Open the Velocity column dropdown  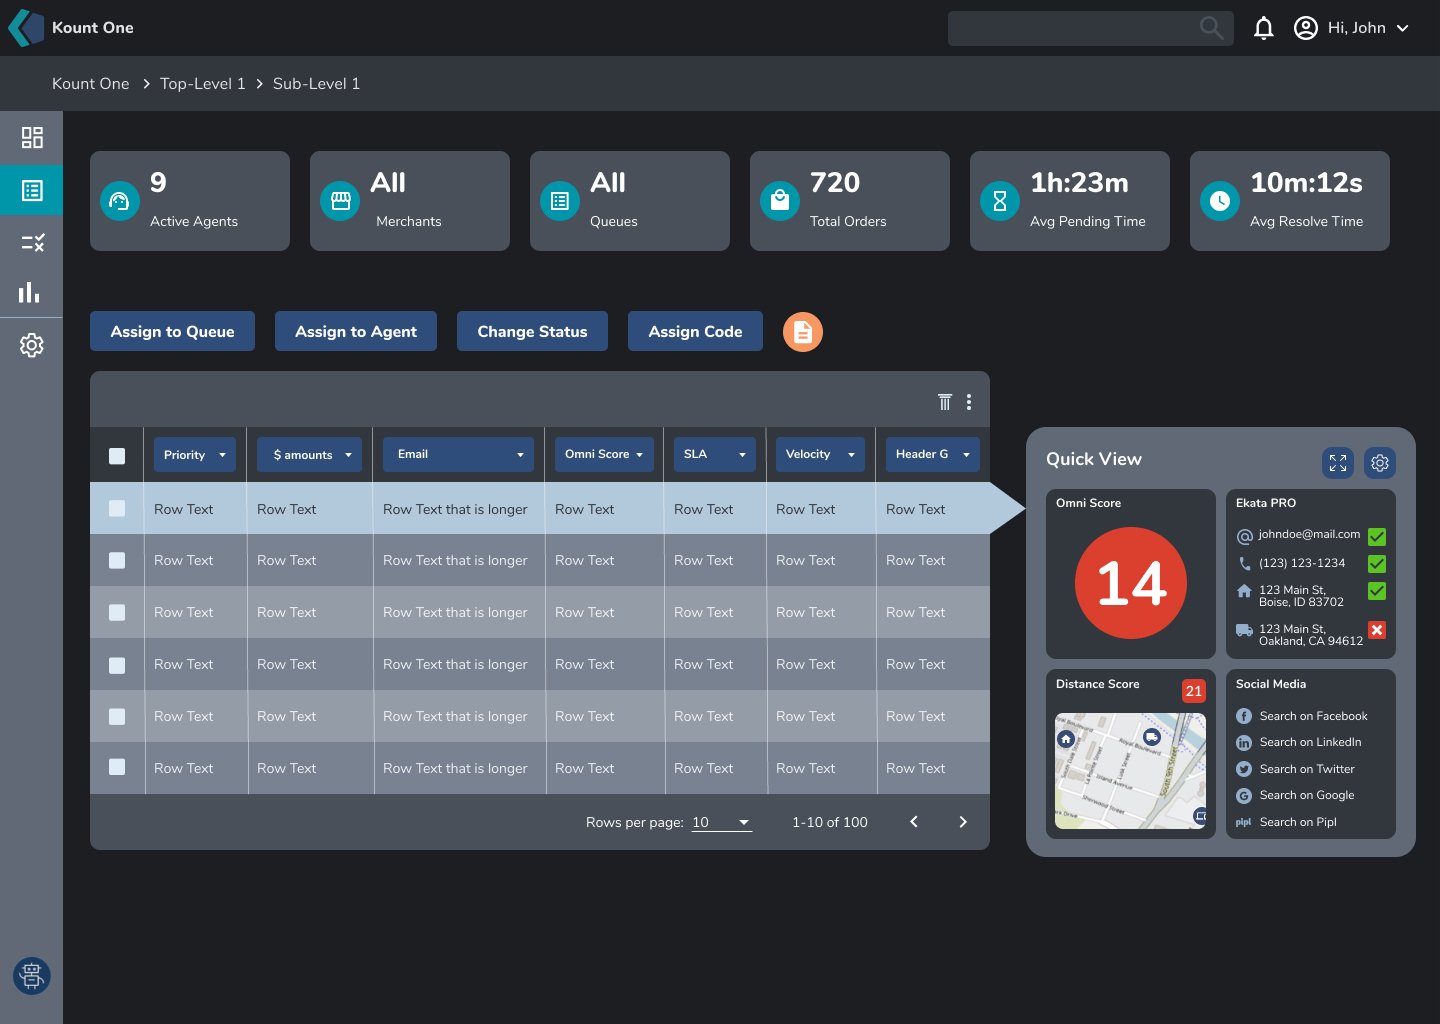point(820,455)
